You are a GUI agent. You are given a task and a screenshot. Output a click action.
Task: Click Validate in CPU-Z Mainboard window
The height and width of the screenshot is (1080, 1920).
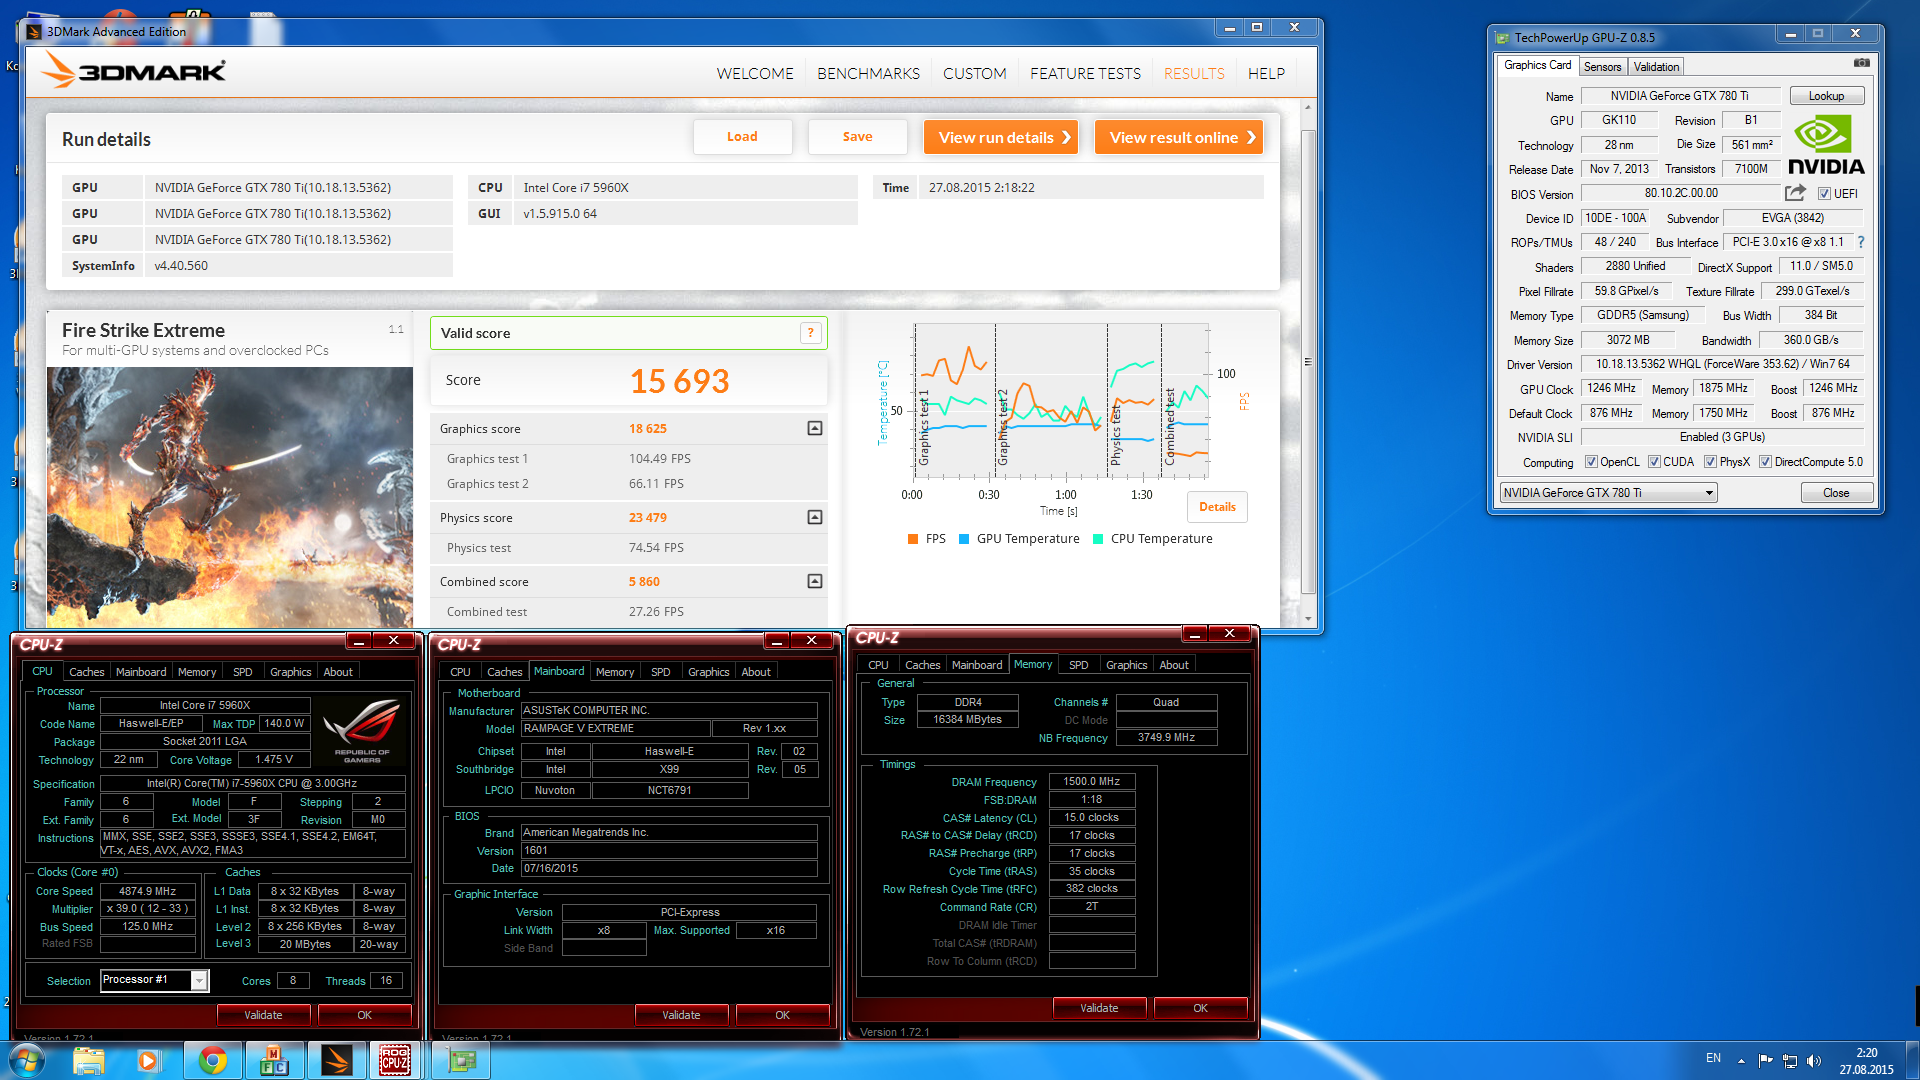coord(681,1015)
